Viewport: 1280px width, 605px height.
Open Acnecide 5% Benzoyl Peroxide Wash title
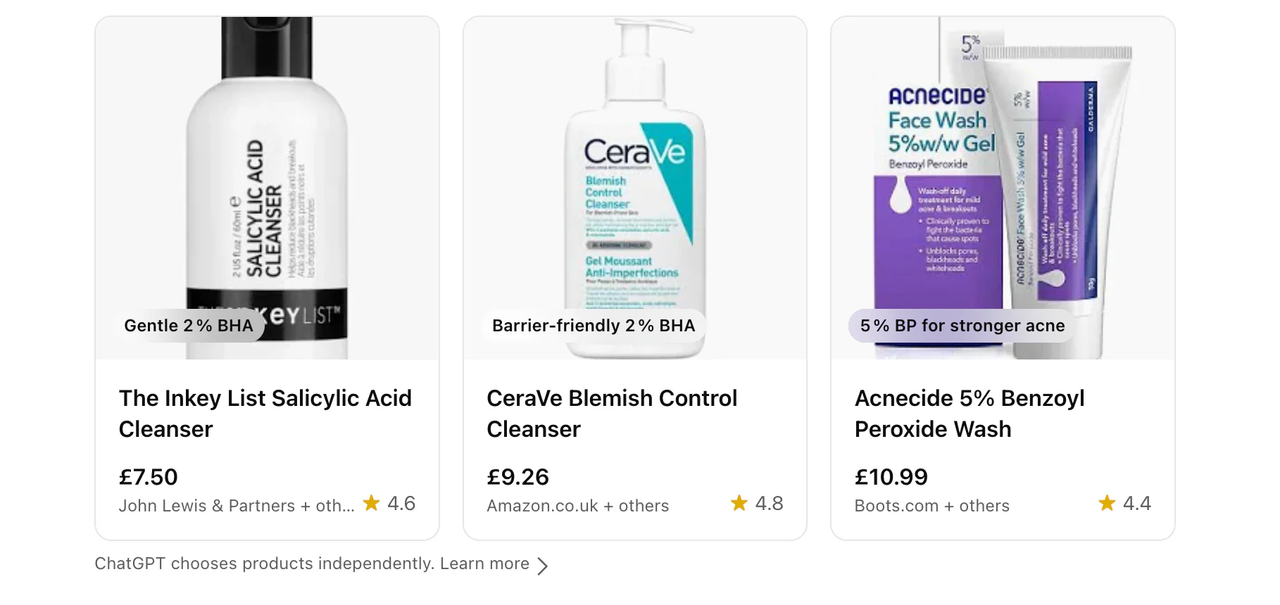coord(969,413)
